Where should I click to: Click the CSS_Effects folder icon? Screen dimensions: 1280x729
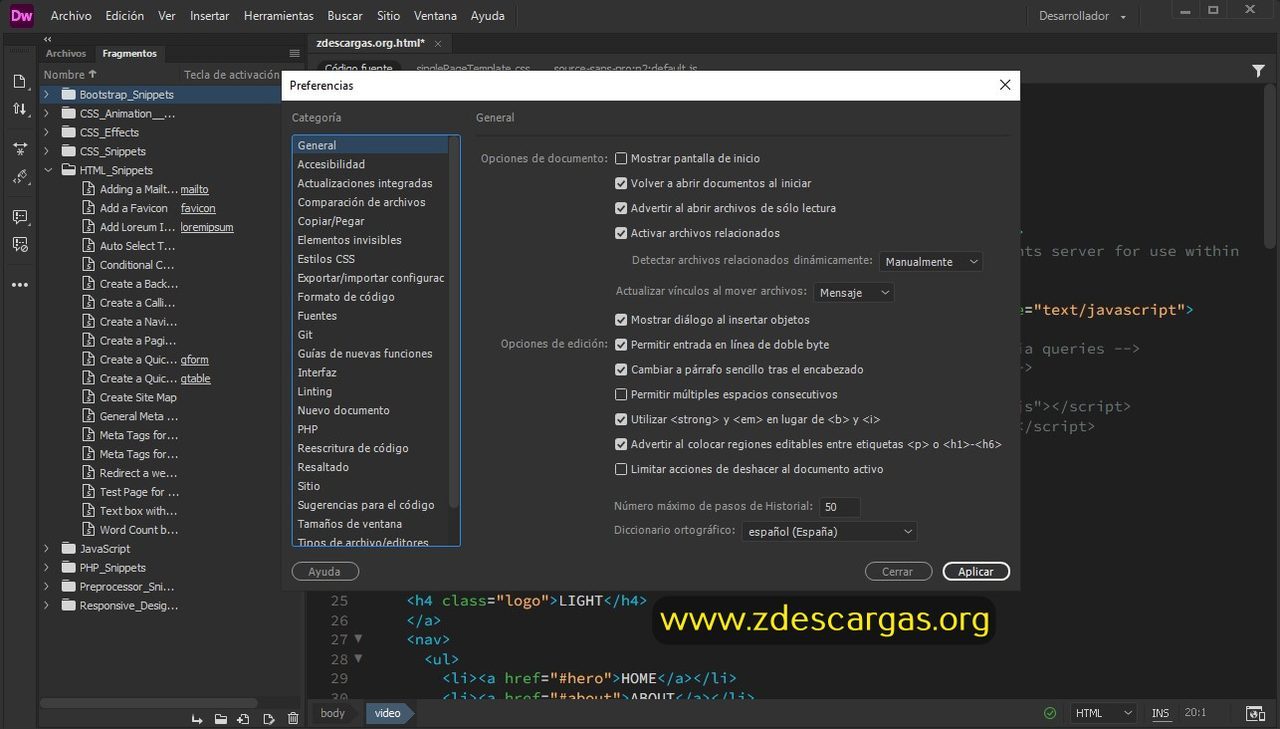coord(69,132)
